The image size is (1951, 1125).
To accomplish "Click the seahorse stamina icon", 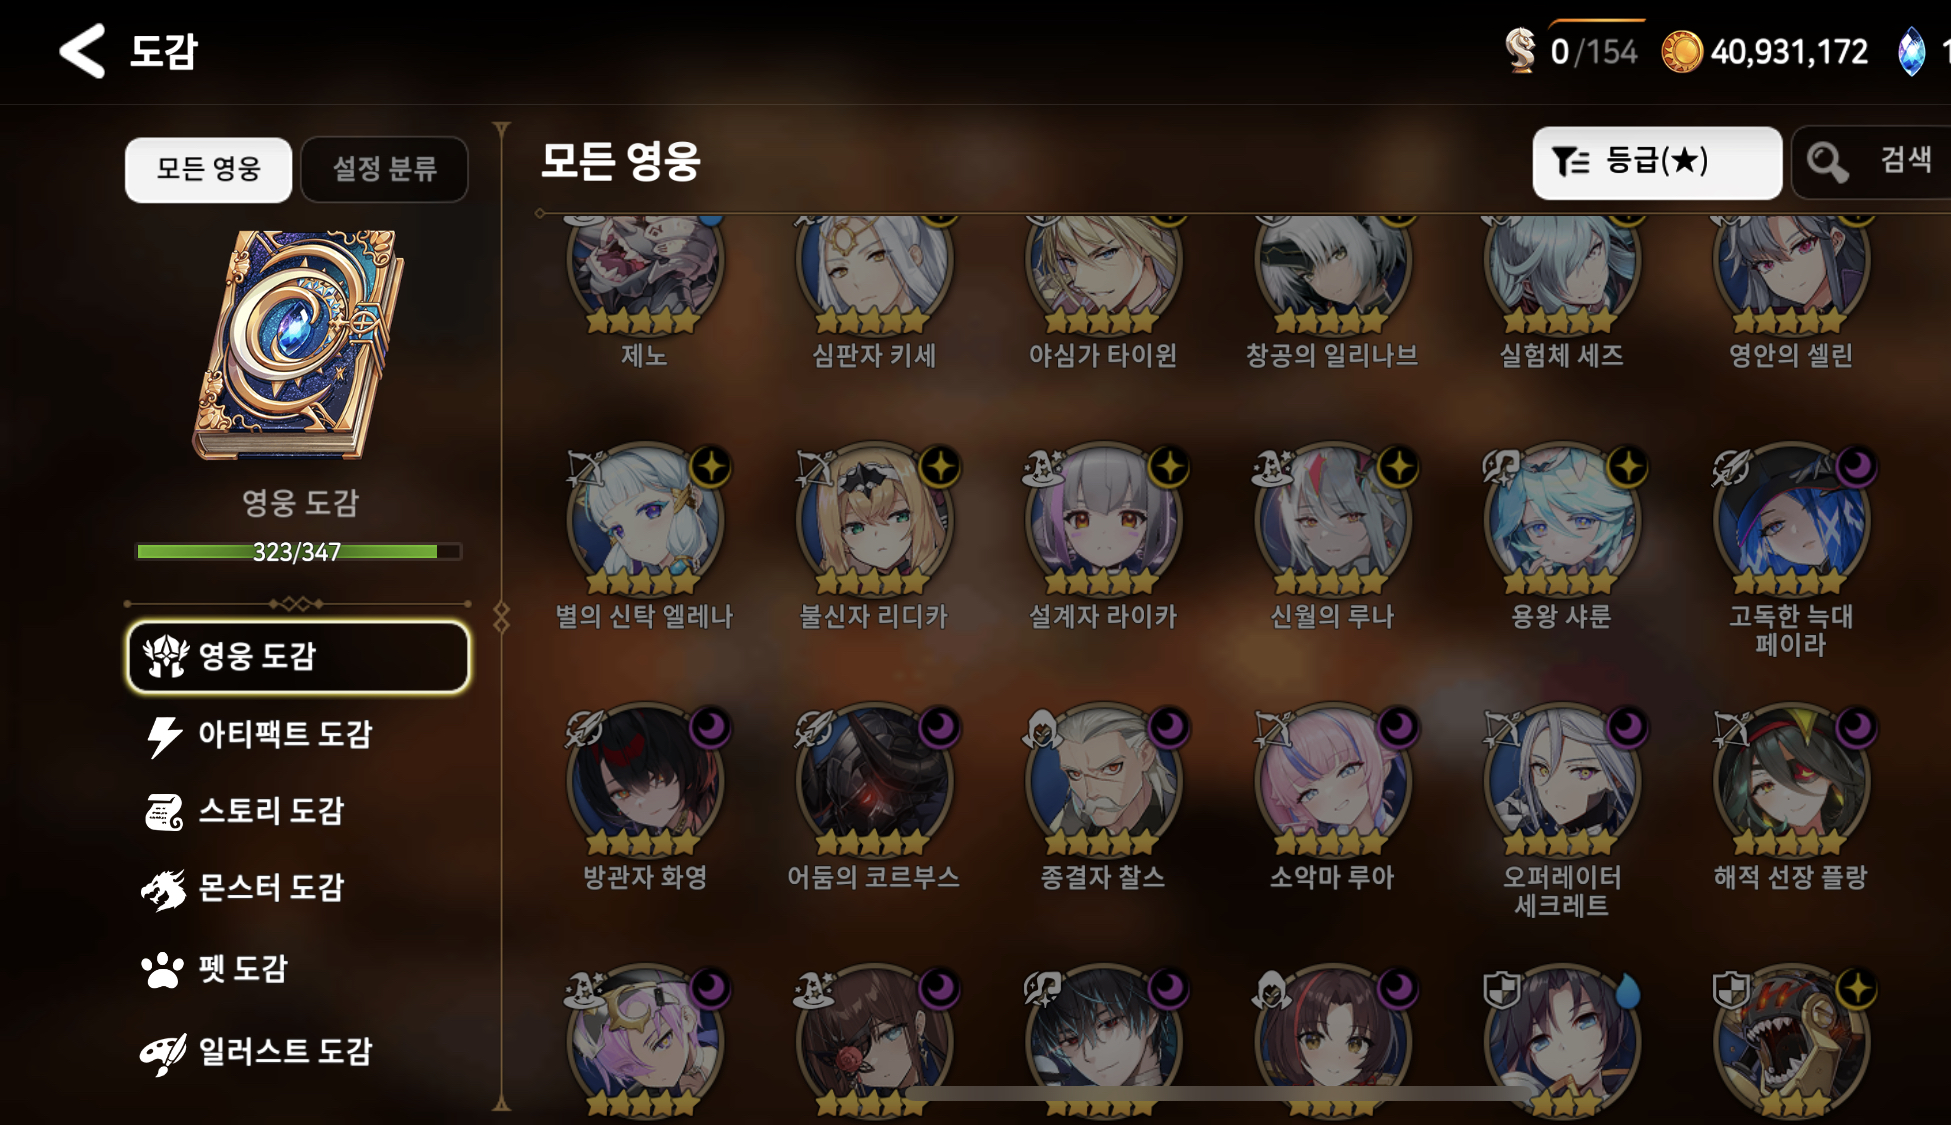I will pyautogui.click(x=1520, y=50).
